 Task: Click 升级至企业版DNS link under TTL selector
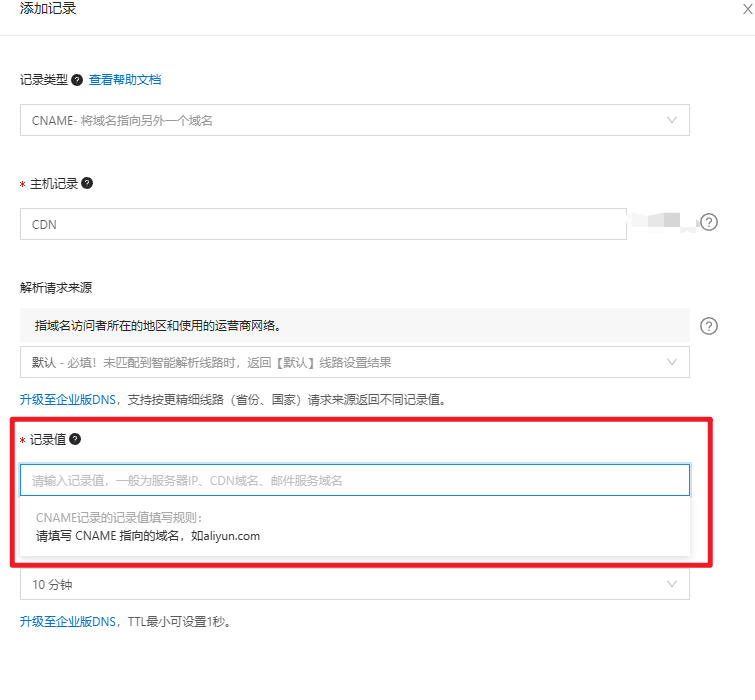point(70,621)
